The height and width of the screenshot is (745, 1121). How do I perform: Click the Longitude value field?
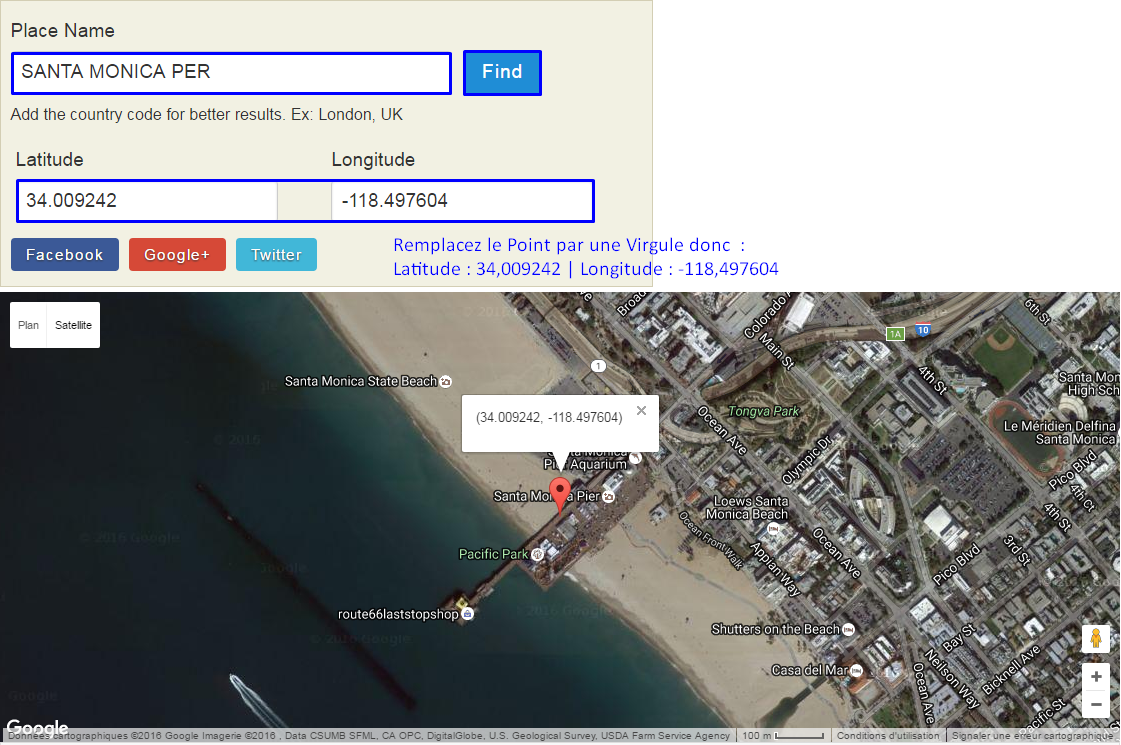coord(462,201)
